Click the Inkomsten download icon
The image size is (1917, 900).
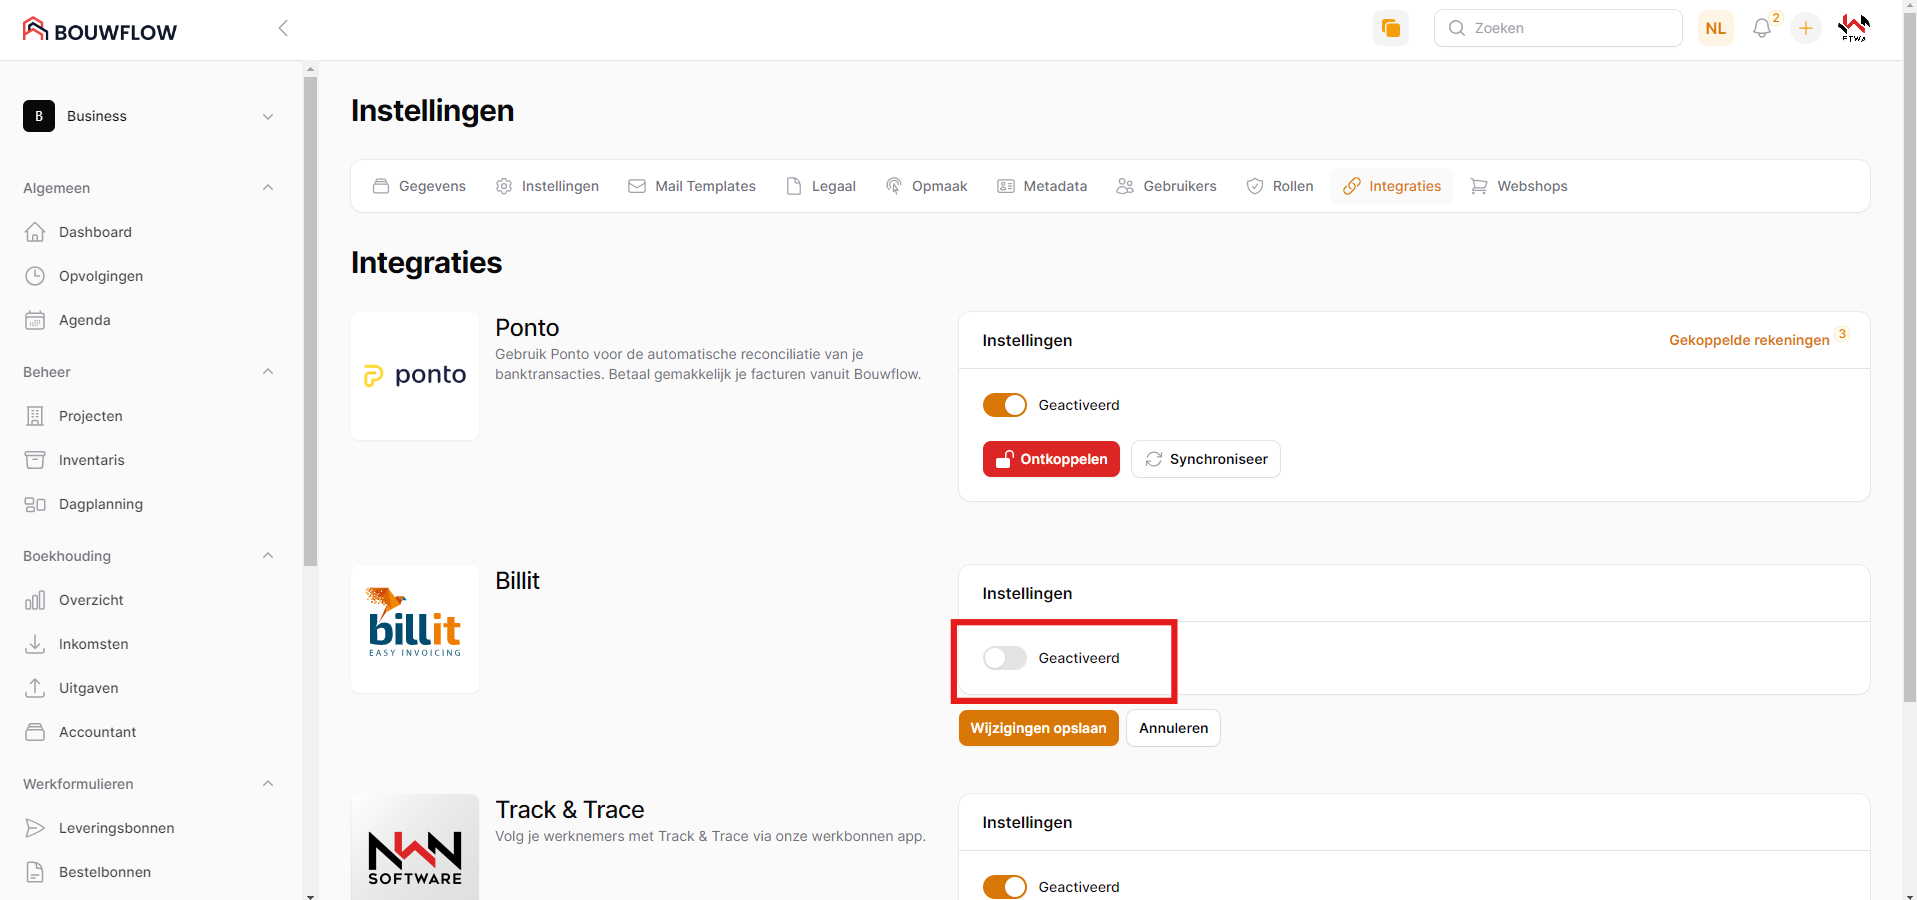pos(35,644)
